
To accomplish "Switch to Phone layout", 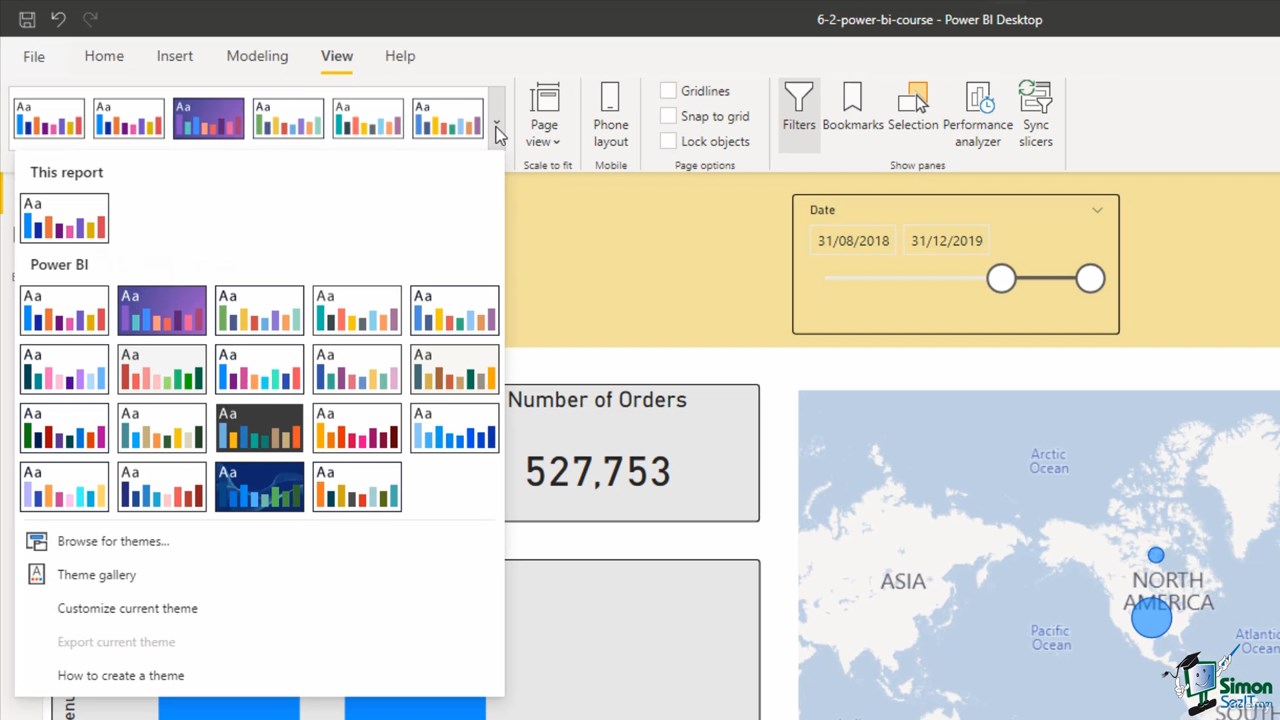I will pyautogui.click(x=610, y=116).
